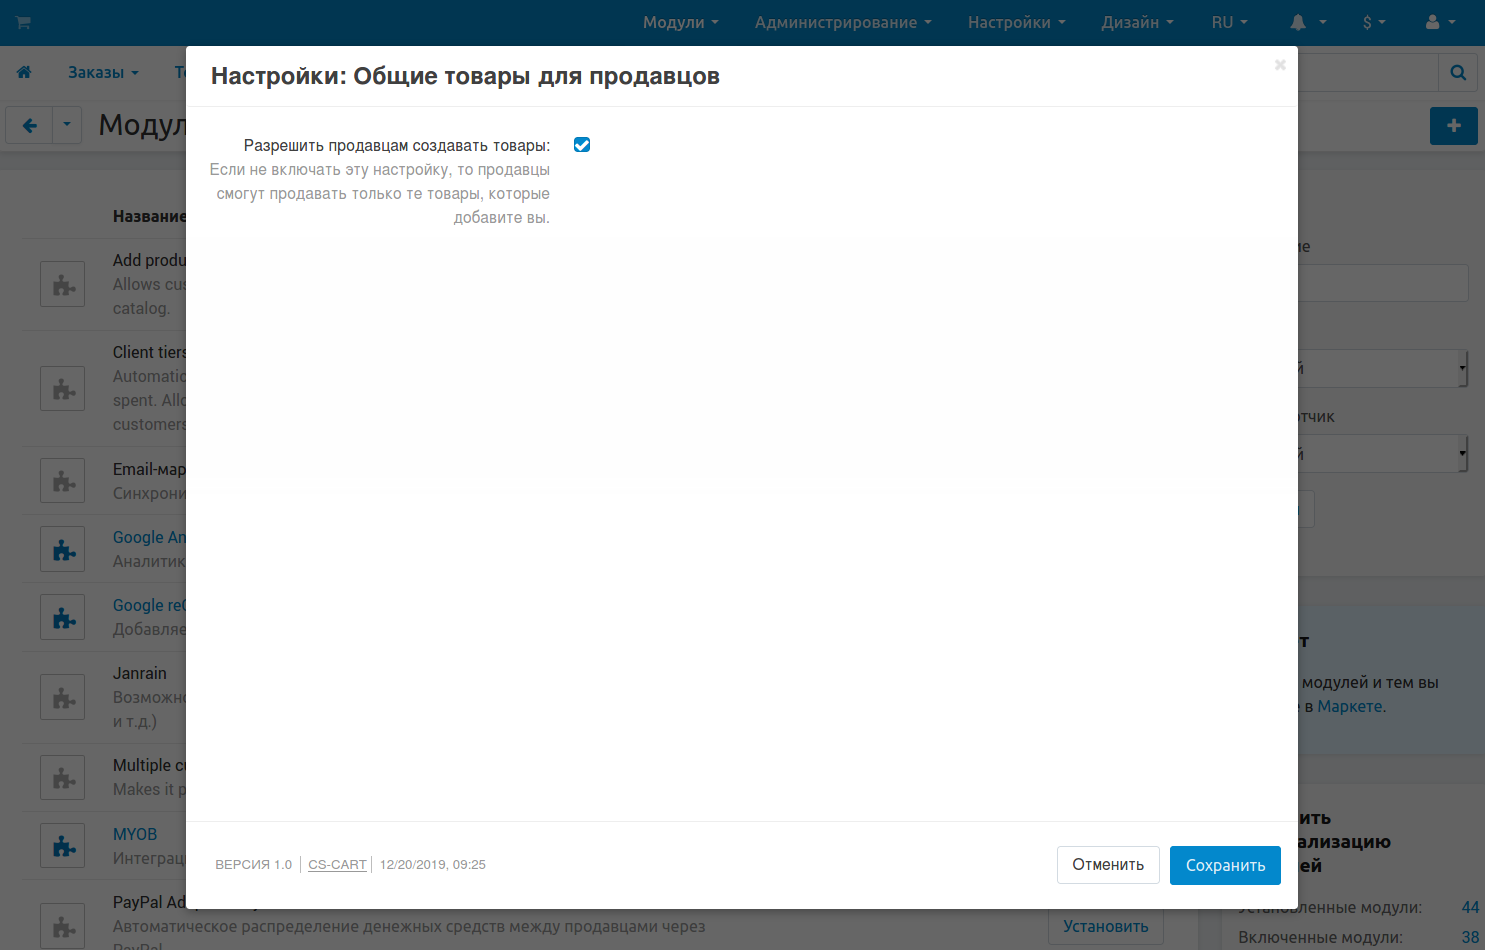
Task: Open the $ currency dropdown
Action: point(1373,22)
